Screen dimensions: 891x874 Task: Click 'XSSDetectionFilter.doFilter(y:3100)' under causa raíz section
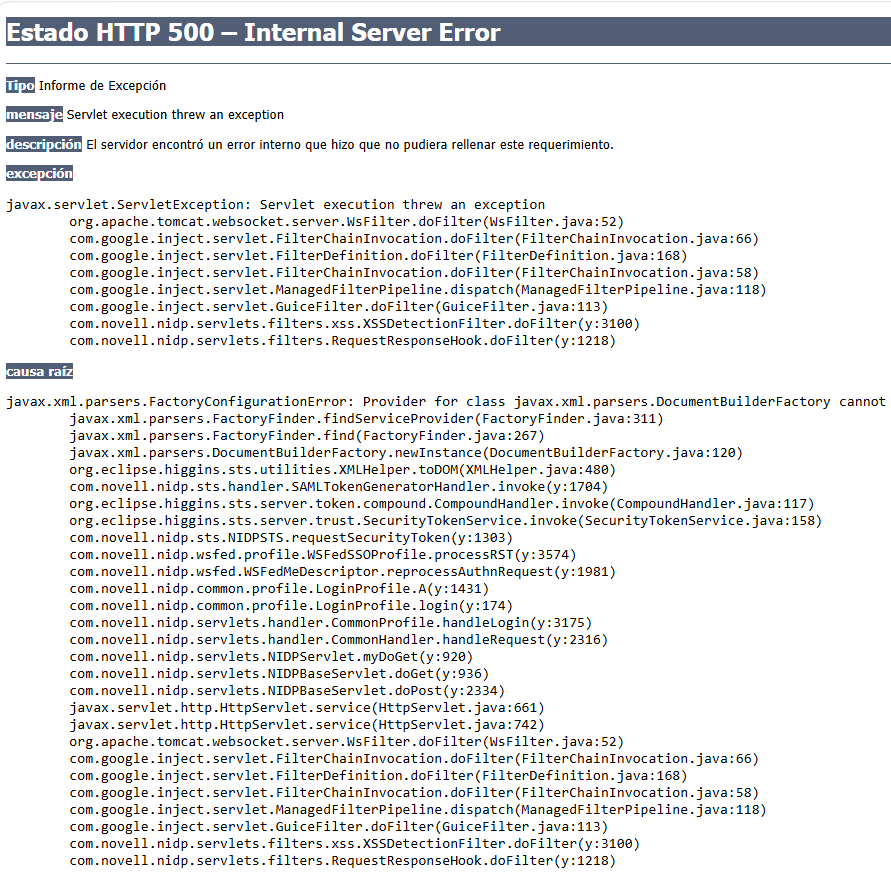point(355,845)
